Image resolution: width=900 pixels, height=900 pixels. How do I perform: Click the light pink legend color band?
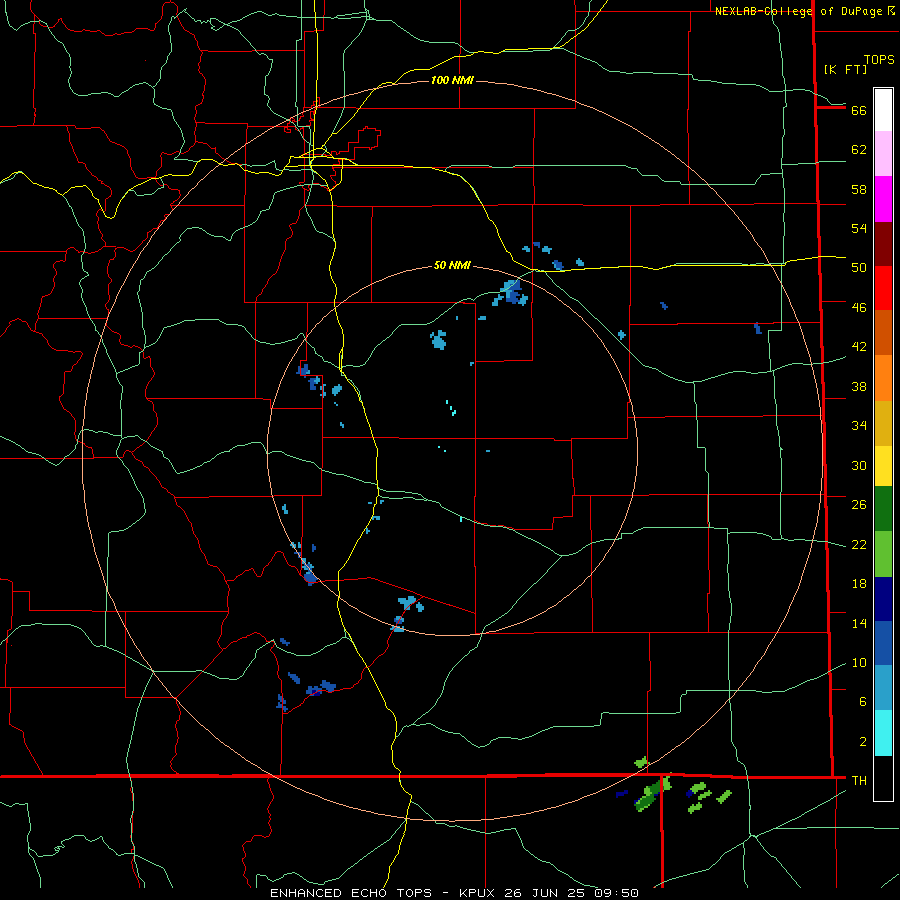pos(883,153)
